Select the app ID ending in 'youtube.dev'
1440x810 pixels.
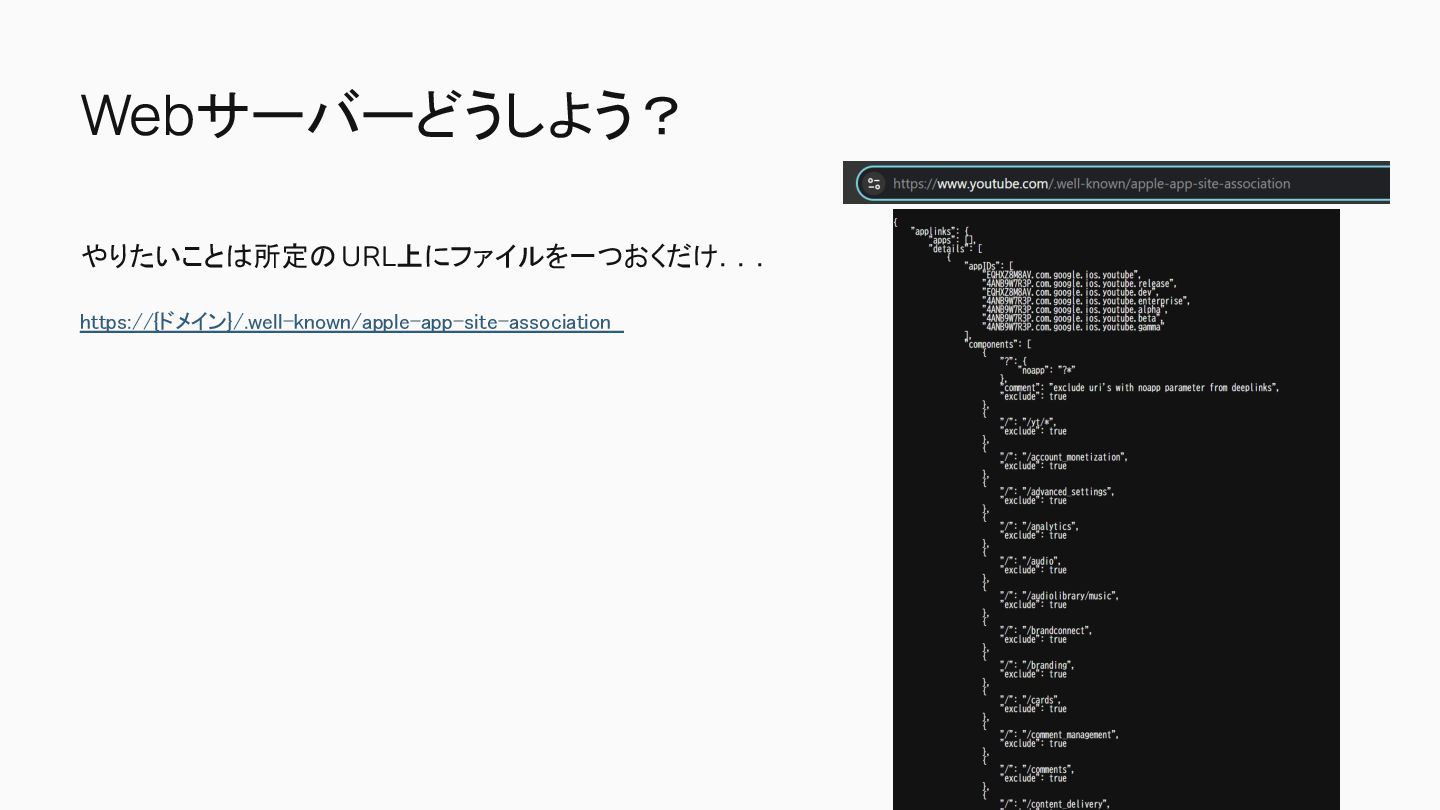(x=1070, y=292)
